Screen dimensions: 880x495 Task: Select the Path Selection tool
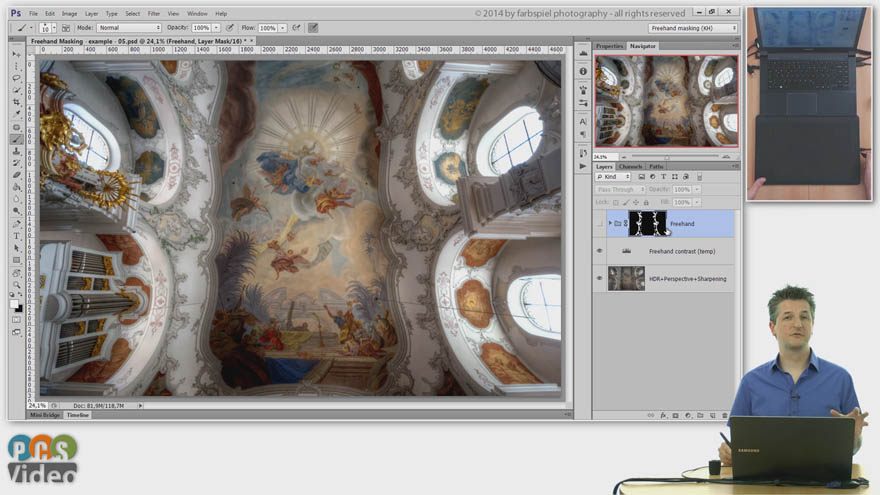pos(16,248)
